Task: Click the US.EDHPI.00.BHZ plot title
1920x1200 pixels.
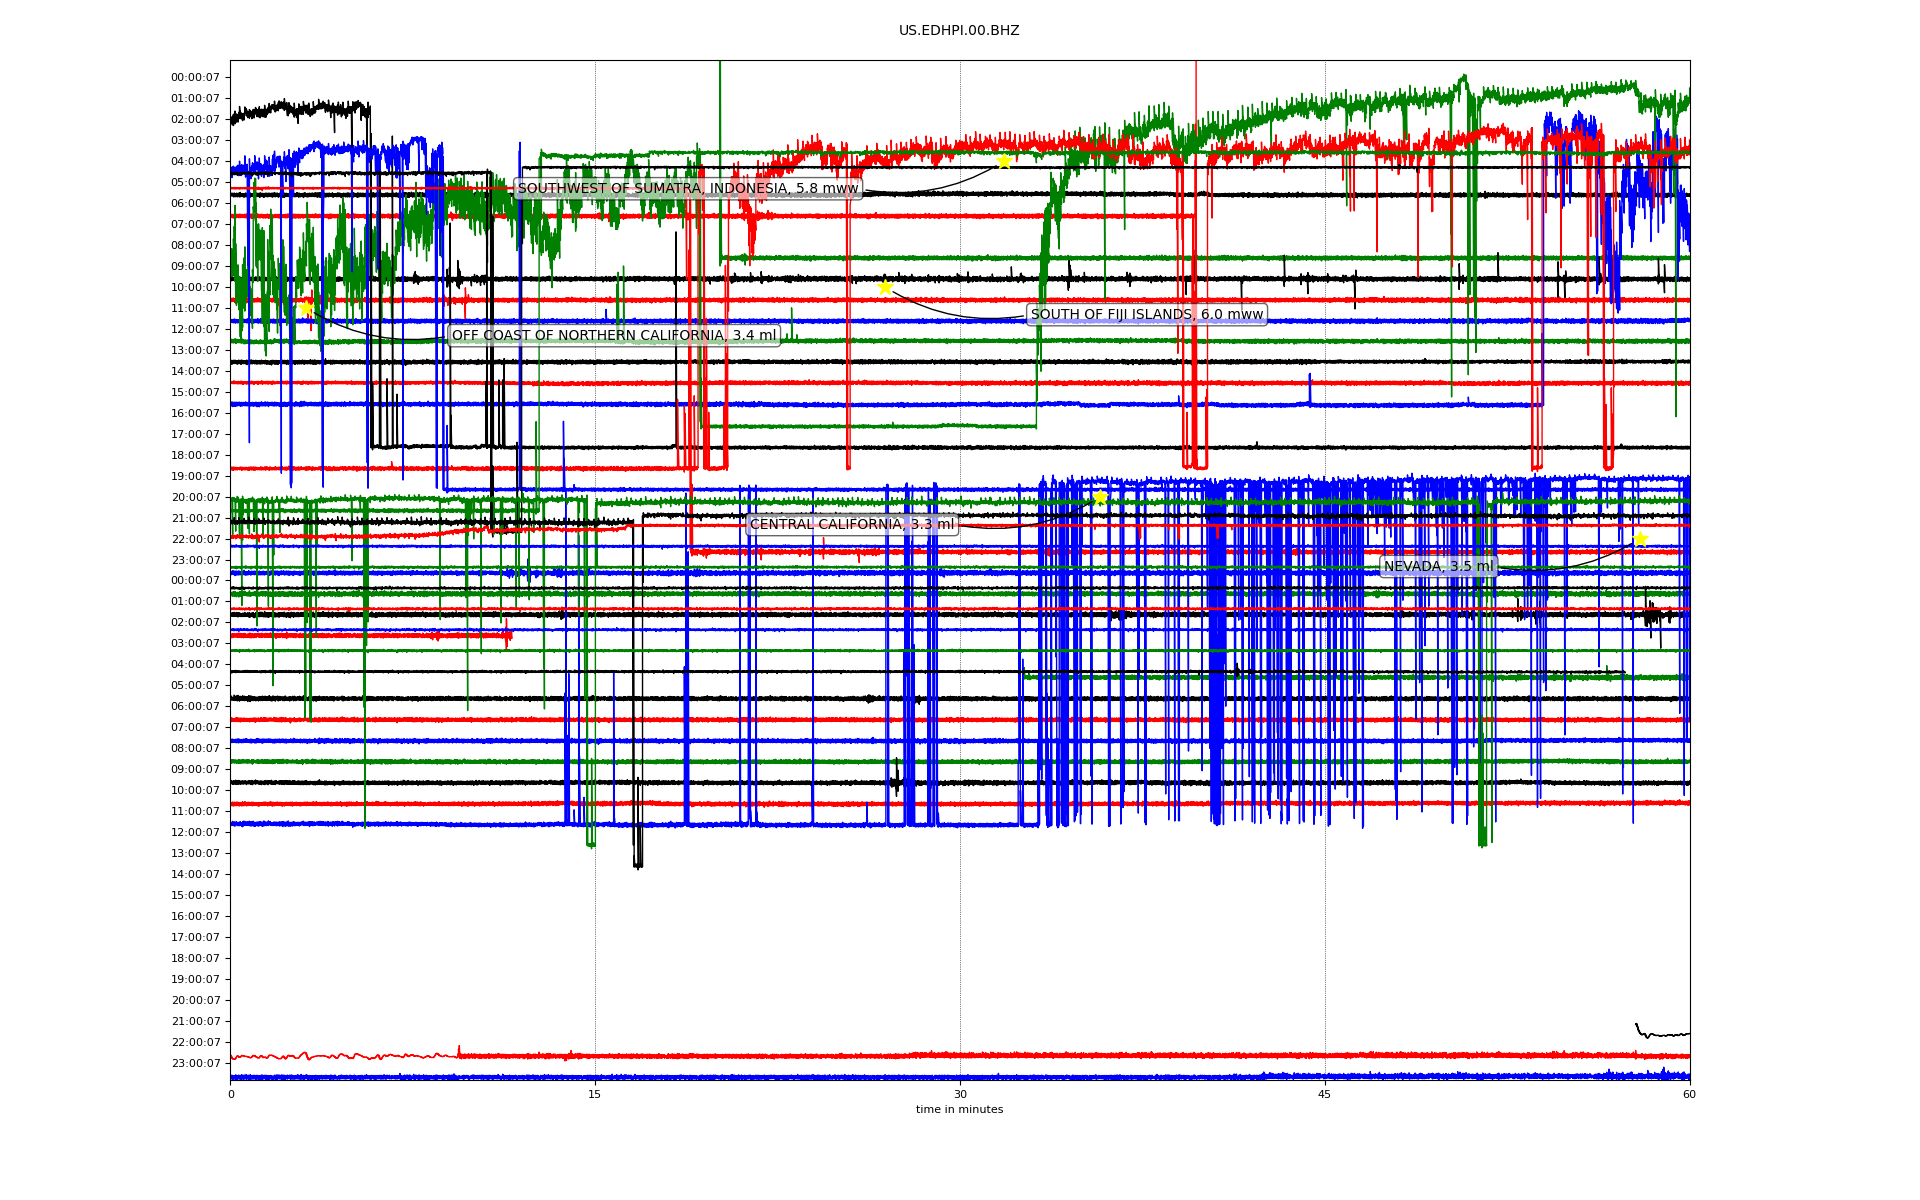Action: tap(959, 31)
